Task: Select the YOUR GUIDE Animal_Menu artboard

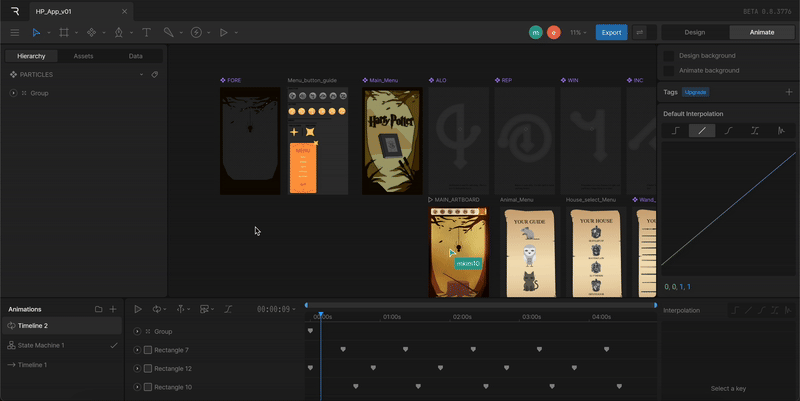Action: [530, 252]
